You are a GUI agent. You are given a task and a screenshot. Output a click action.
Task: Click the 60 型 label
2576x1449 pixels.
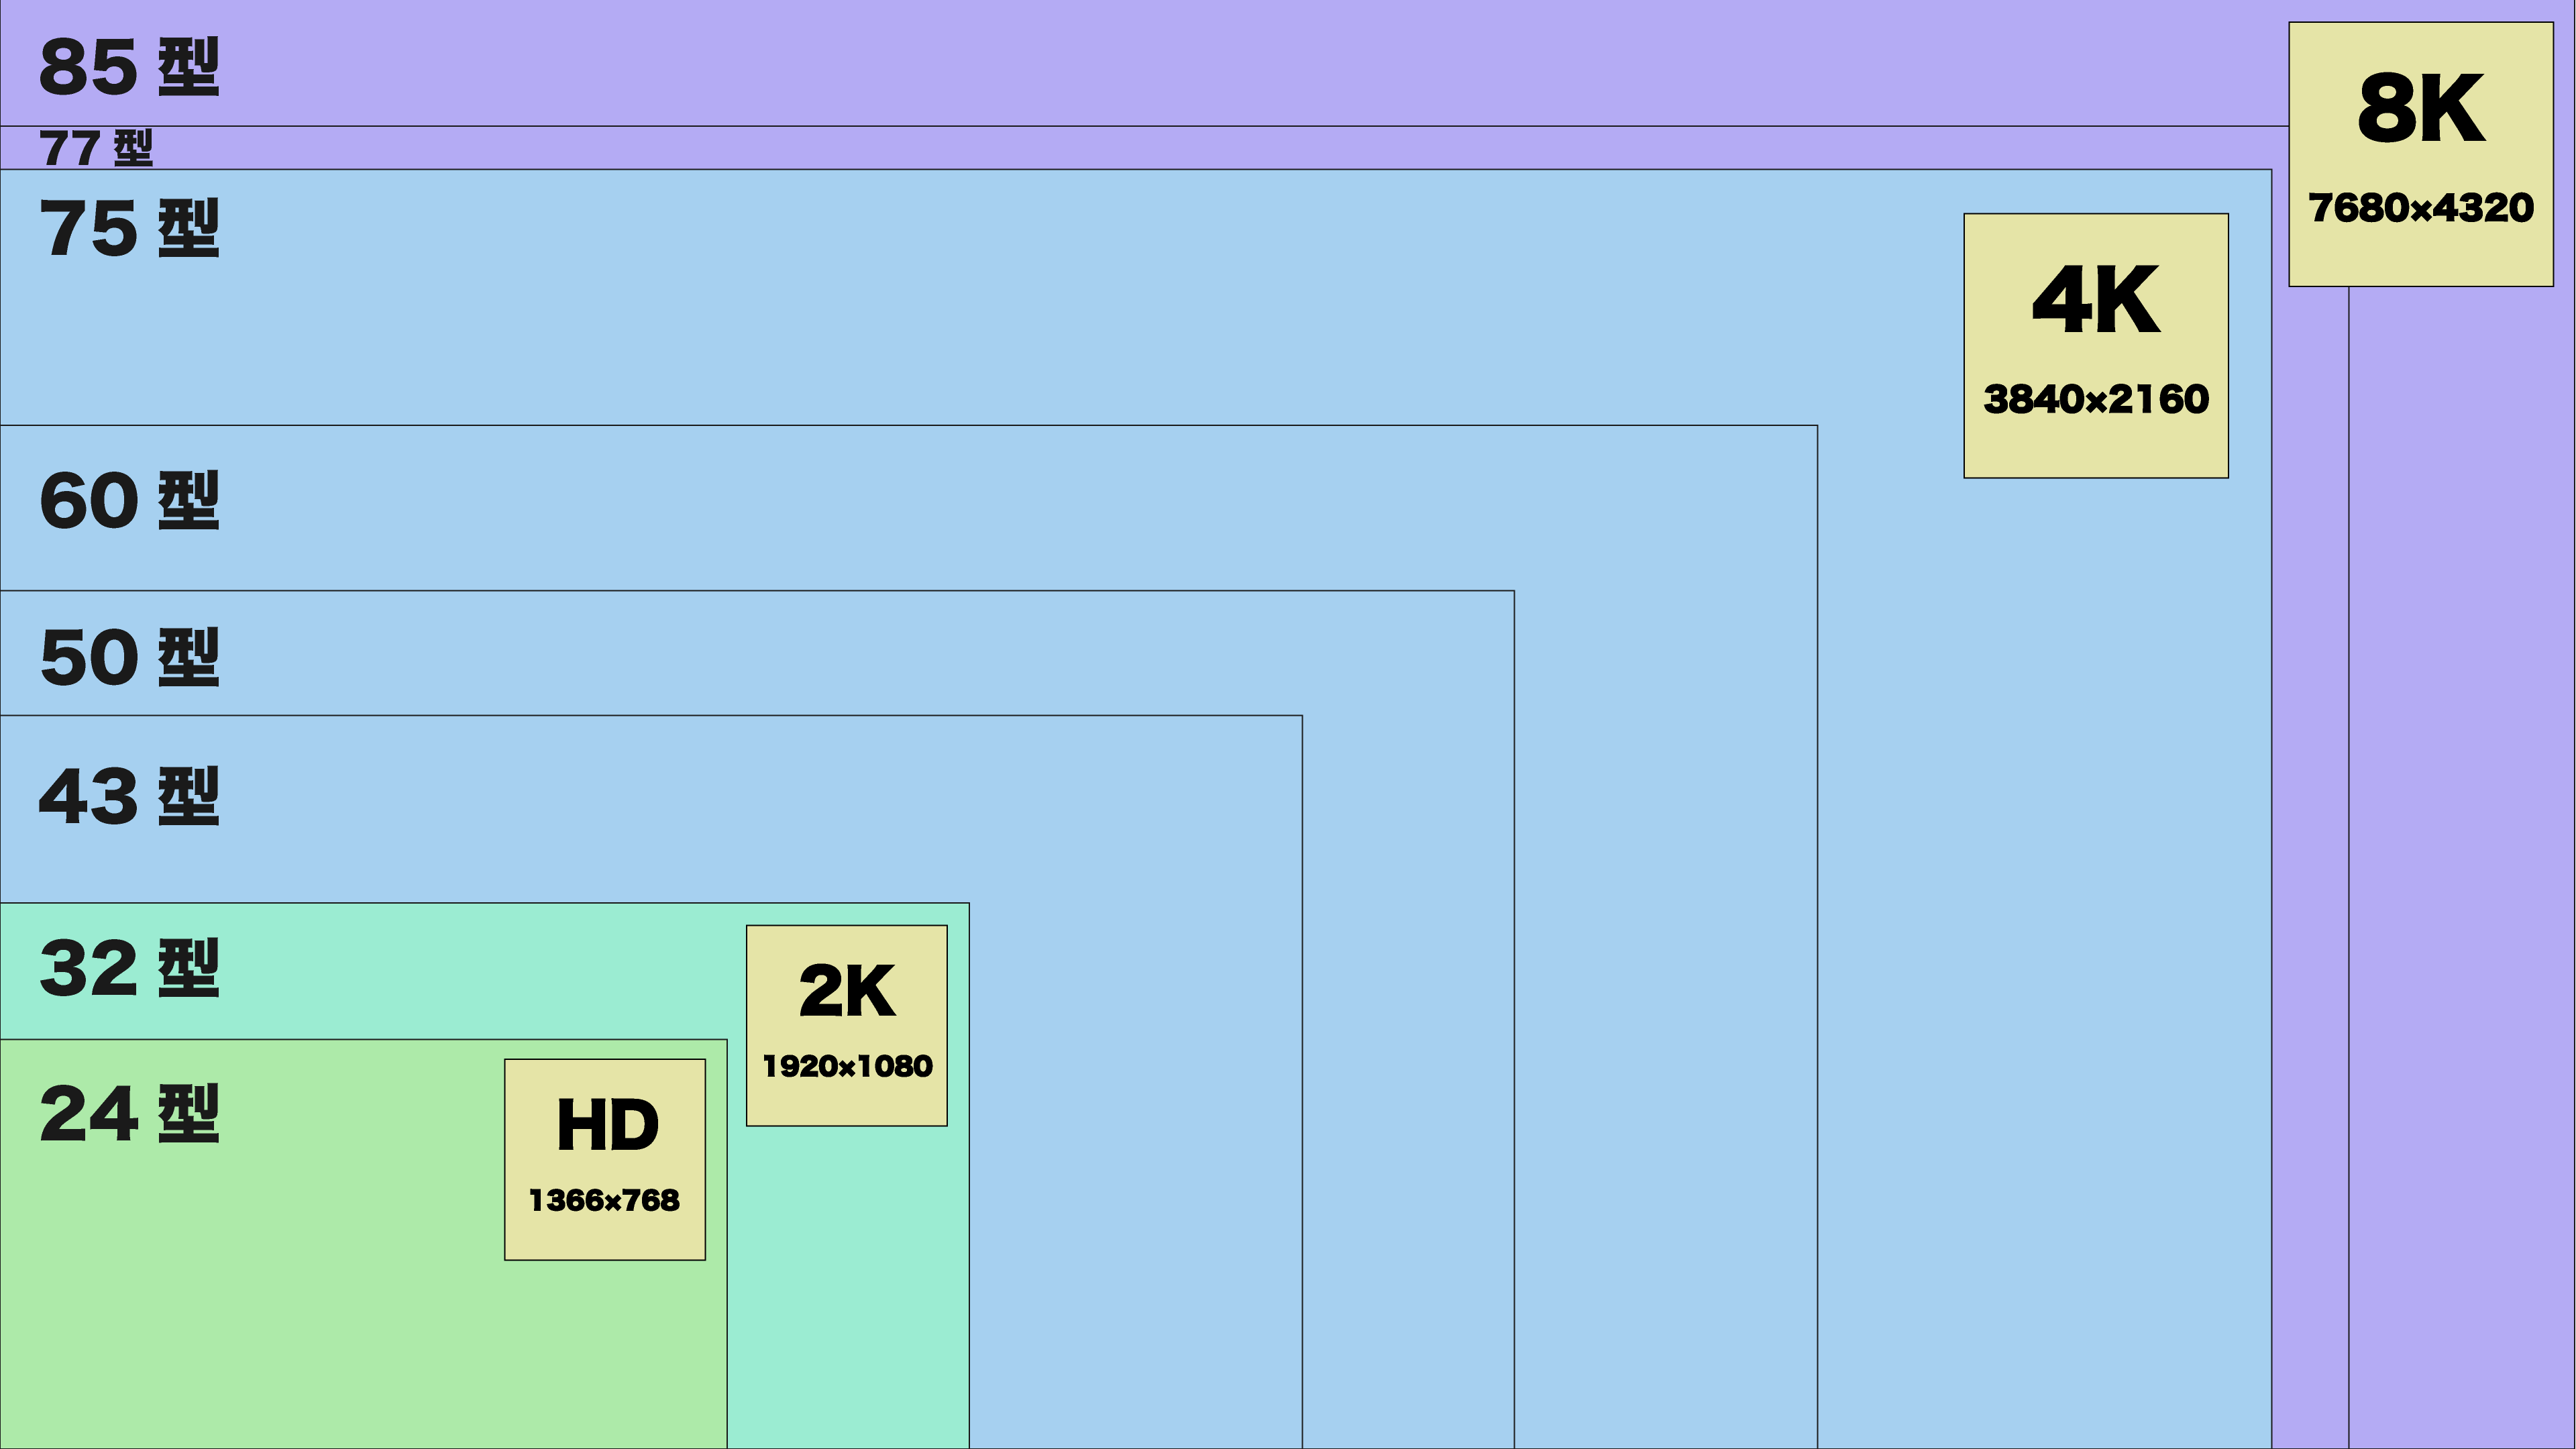(x=129, y=500)
